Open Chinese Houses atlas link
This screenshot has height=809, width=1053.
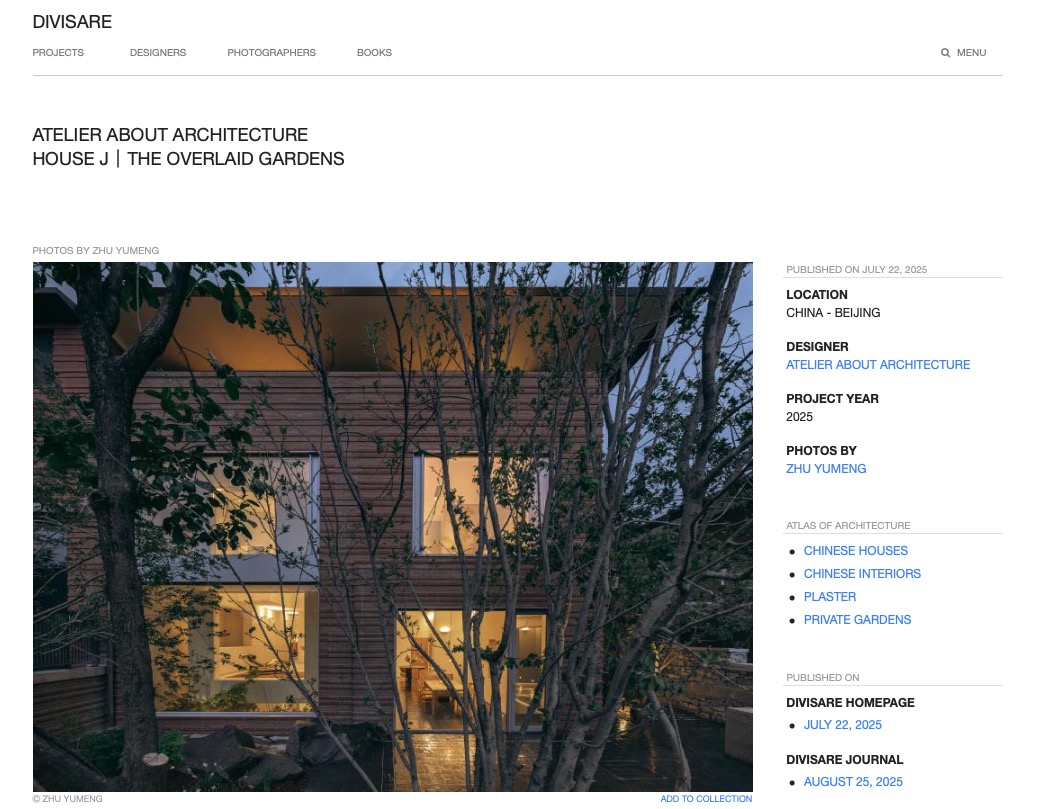click(x=856, y=551)
